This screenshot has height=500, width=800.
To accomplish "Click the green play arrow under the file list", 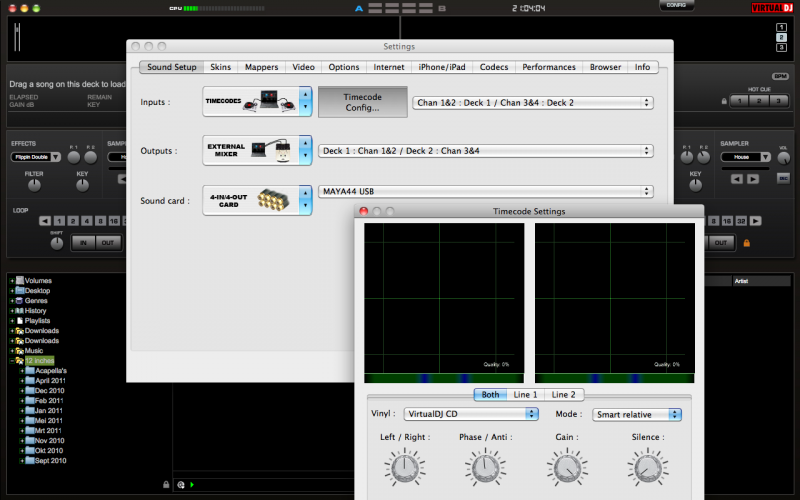I will (x=192, y=485).
